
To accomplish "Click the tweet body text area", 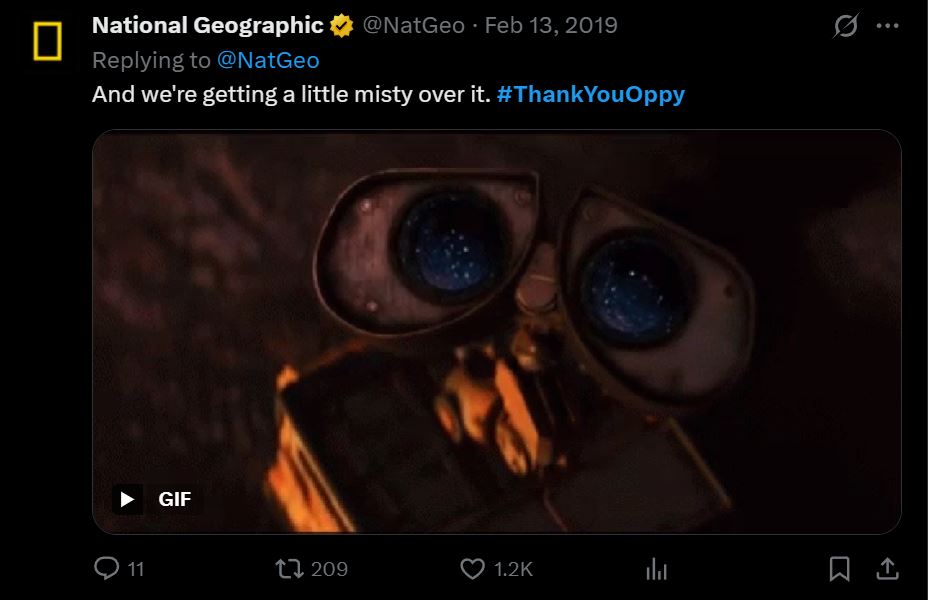I will [x=290, y=94].
